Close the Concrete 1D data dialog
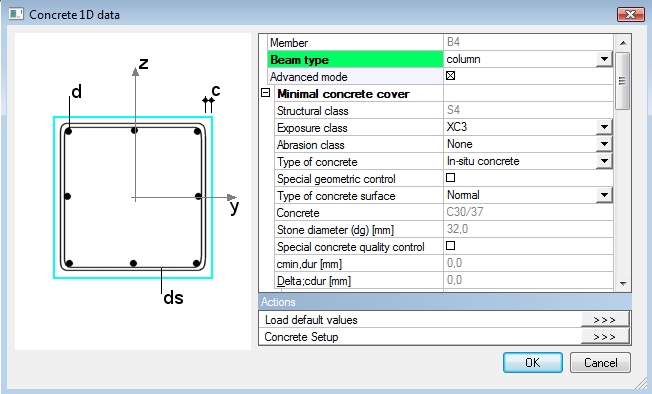Screen dimensions: 652x394 (631, 15)
